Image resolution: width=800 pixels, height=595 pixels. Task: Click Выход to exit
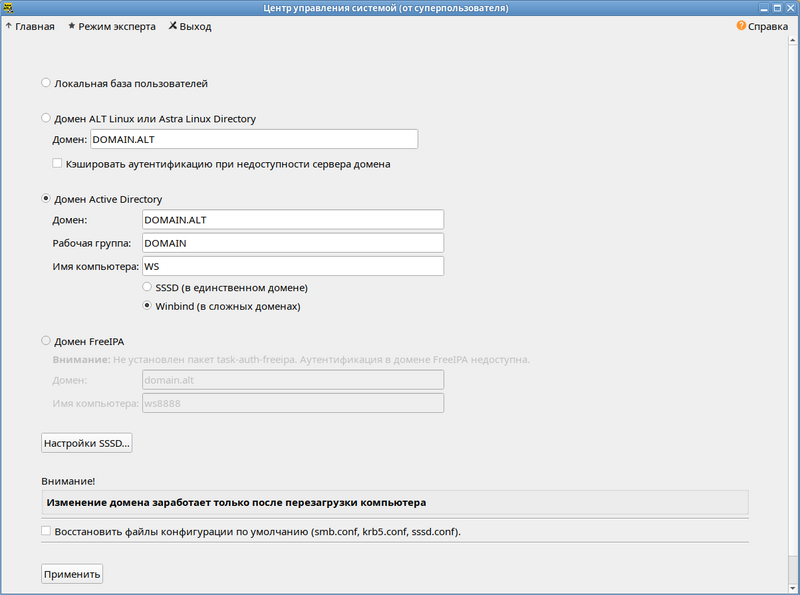point(190,27)
